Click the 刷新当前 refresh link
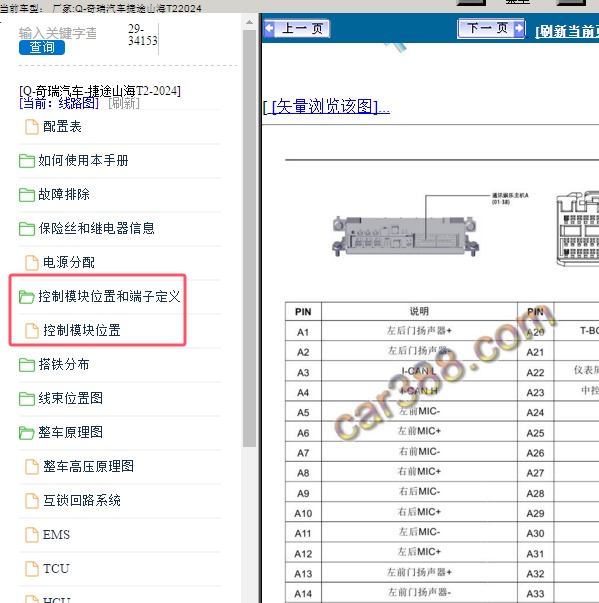This screenshot has height=603, width=599. point(567,32)
